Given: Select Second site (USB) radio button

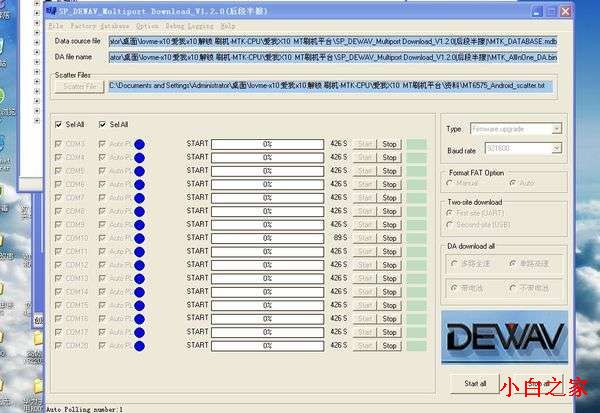Looking at the screenshot, I should [450, 225].
